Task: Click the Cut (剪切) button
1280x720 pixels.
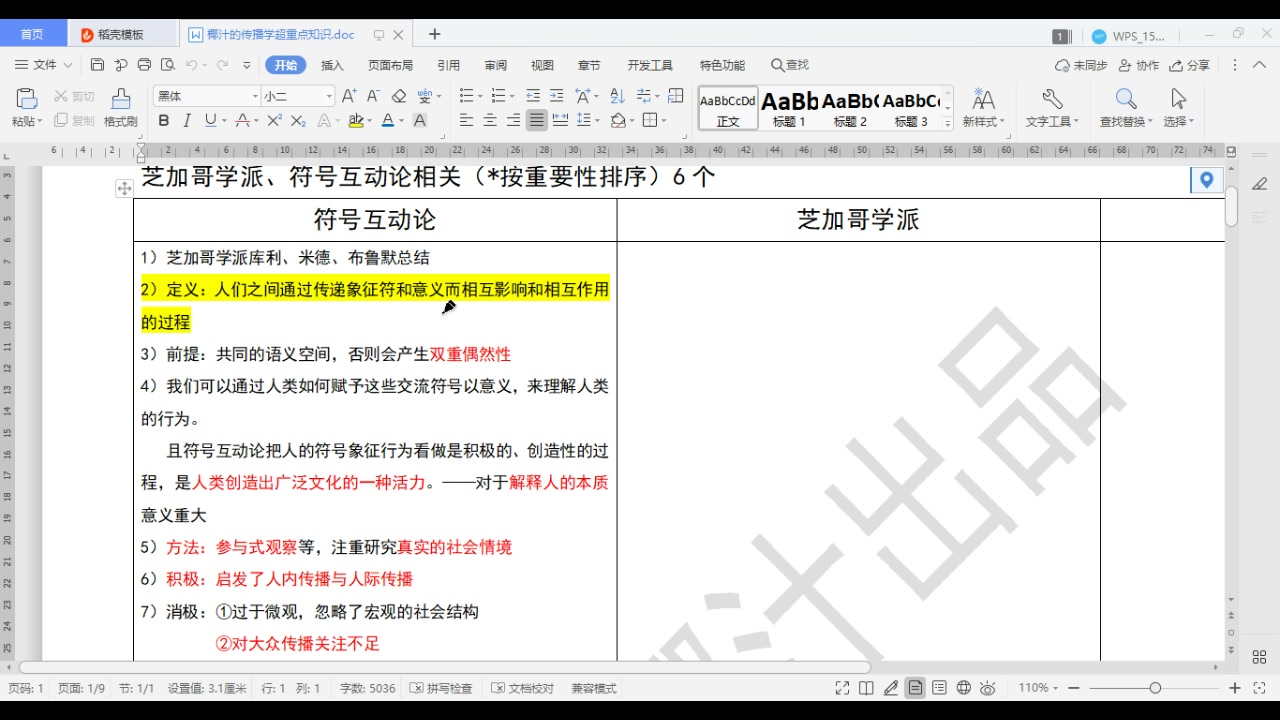Action: pyautogui.click(x=74, y=97)
